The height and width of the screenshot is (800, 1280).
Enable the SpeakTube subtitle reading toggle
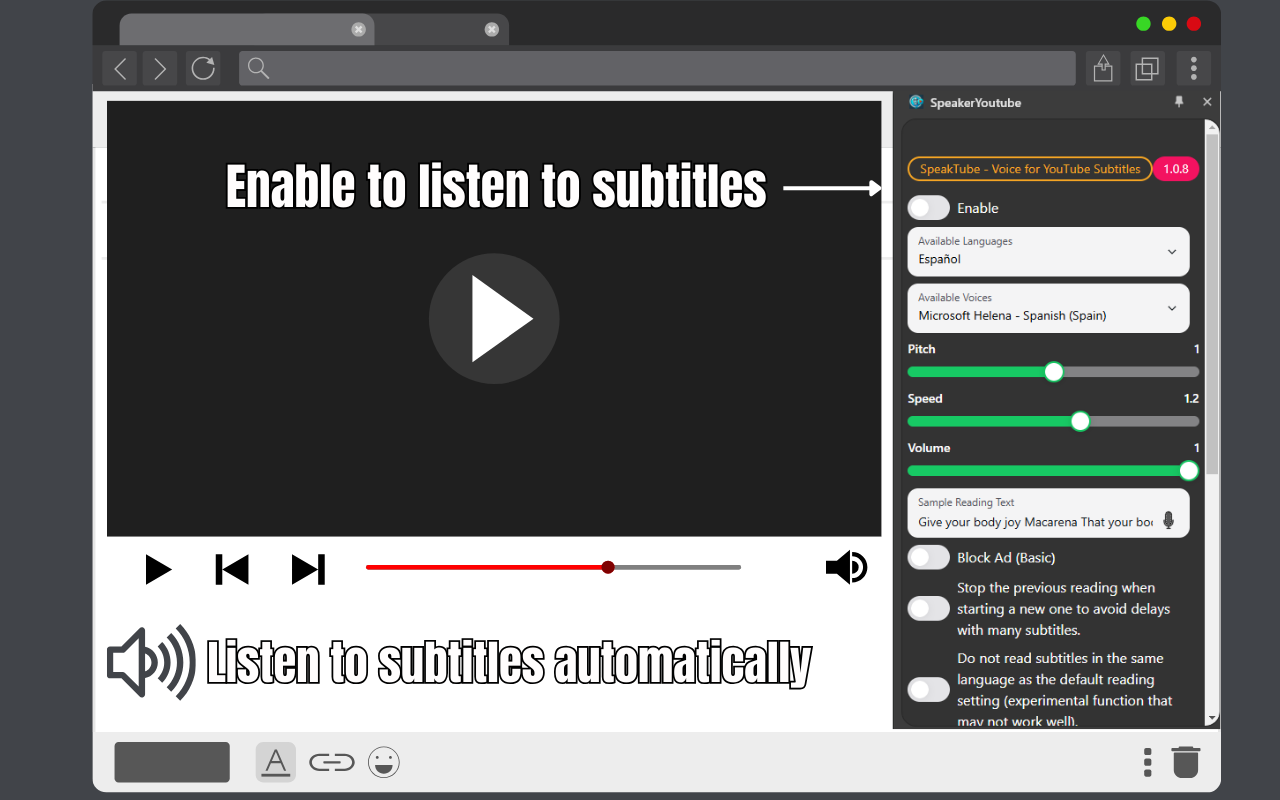pyautogui.click(x=928, y=207)
